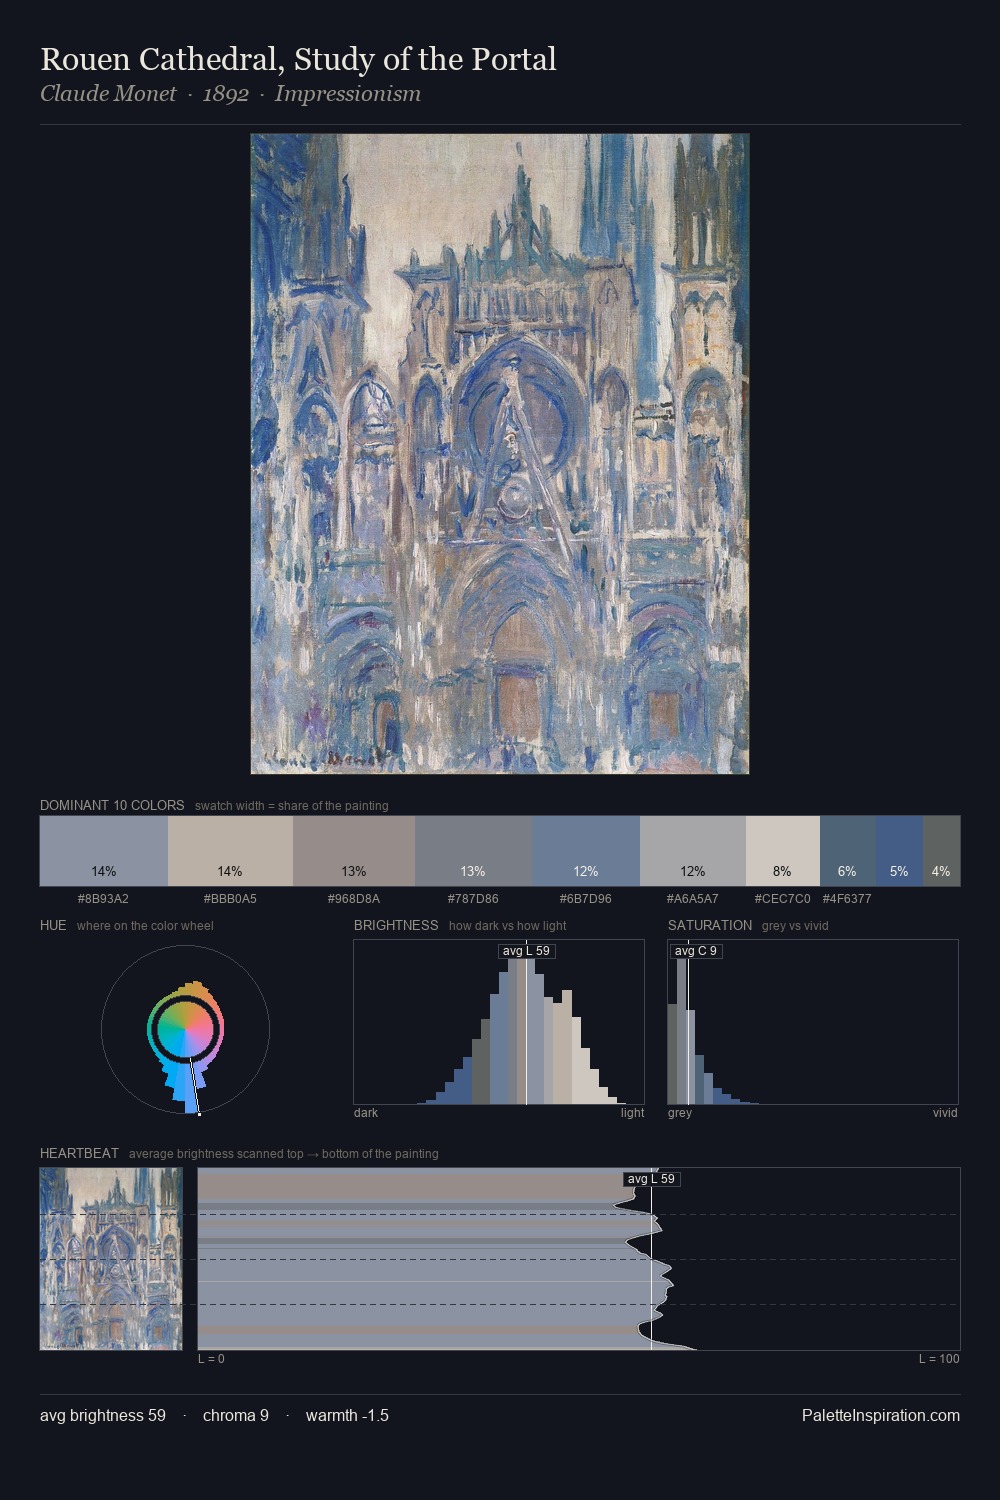This screenshot has height=1500, width=1000.
Task: Click 'where on the color wheel' caption
Action: pos(145,926)
